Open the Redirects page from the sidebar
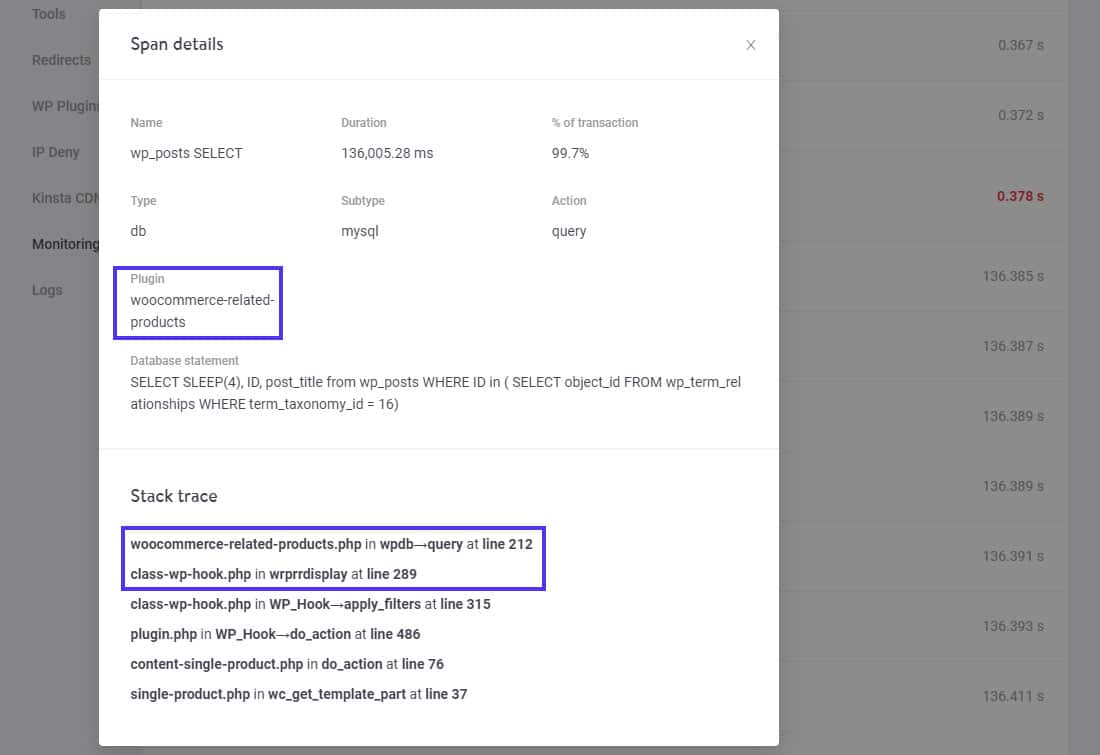Viewport: 1100px width, 755px height. [61, 60]
